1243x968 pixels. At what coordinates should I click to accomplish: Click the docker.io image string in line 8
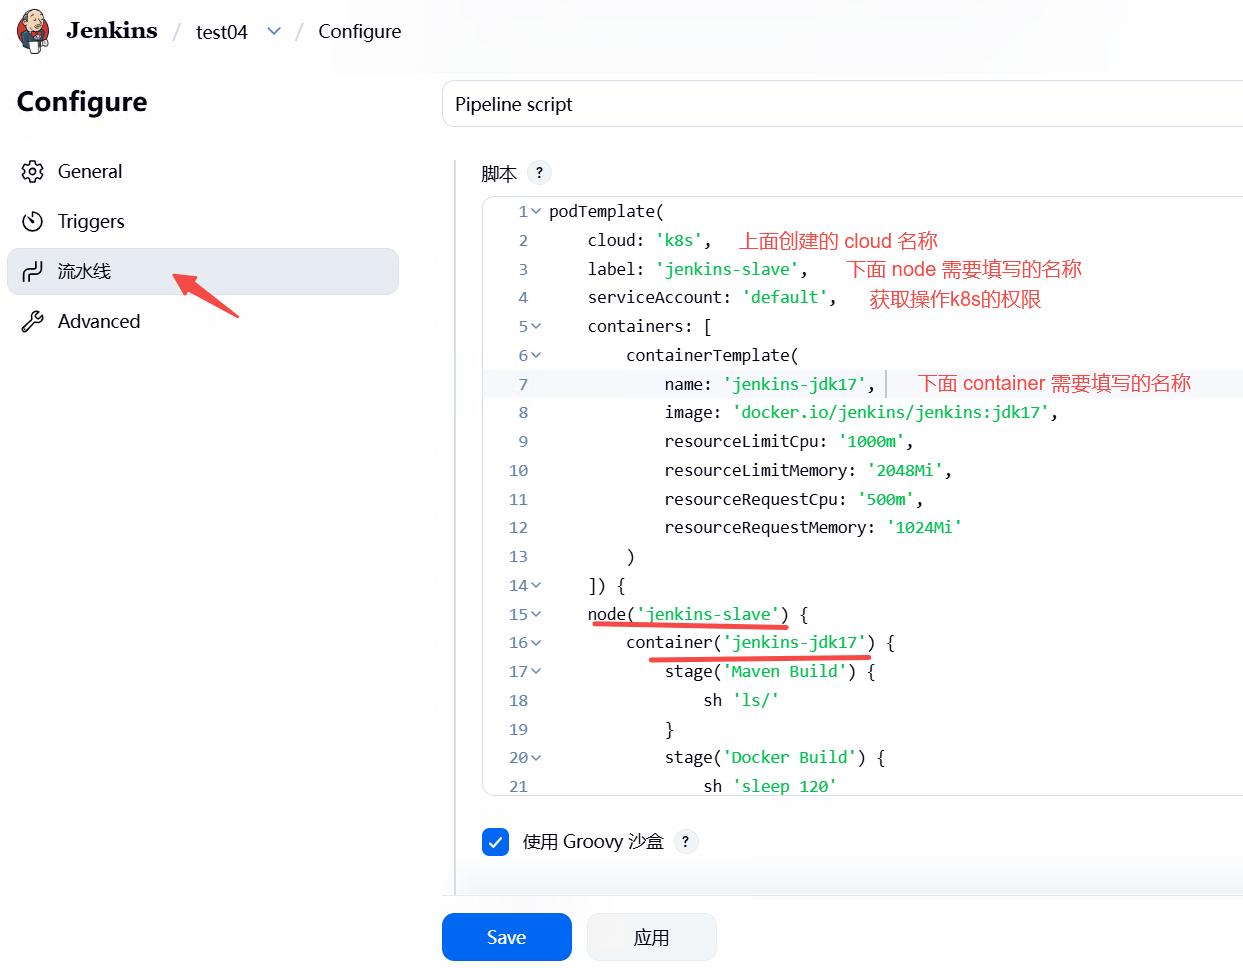pos(890,413)
